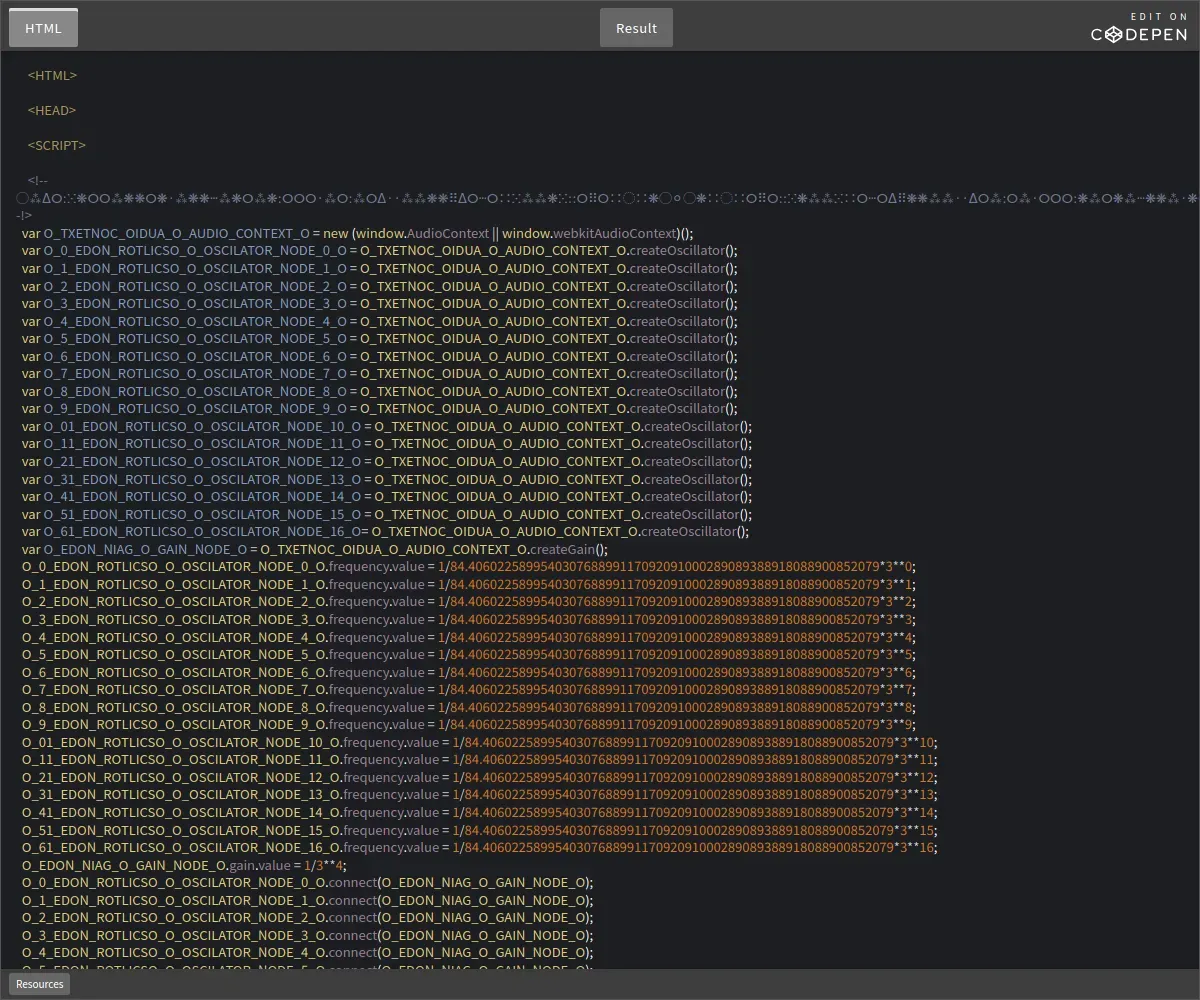This screenshot has height=1000, width=1200.
Task: Click the OSCILATOR_NODE_6 createOscillator declaration
Action: pyautogui.click(x=380, y=356)
